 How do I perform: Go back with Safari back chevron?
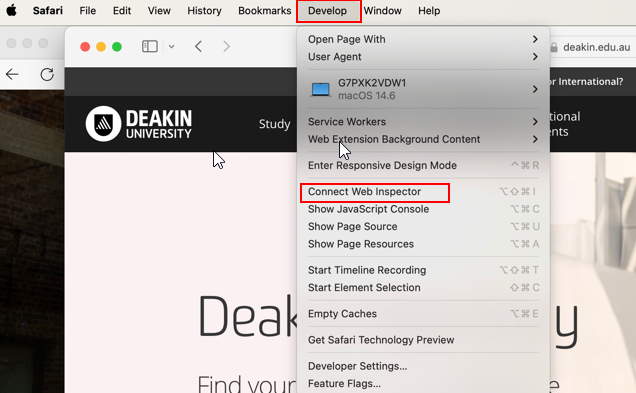198,47
